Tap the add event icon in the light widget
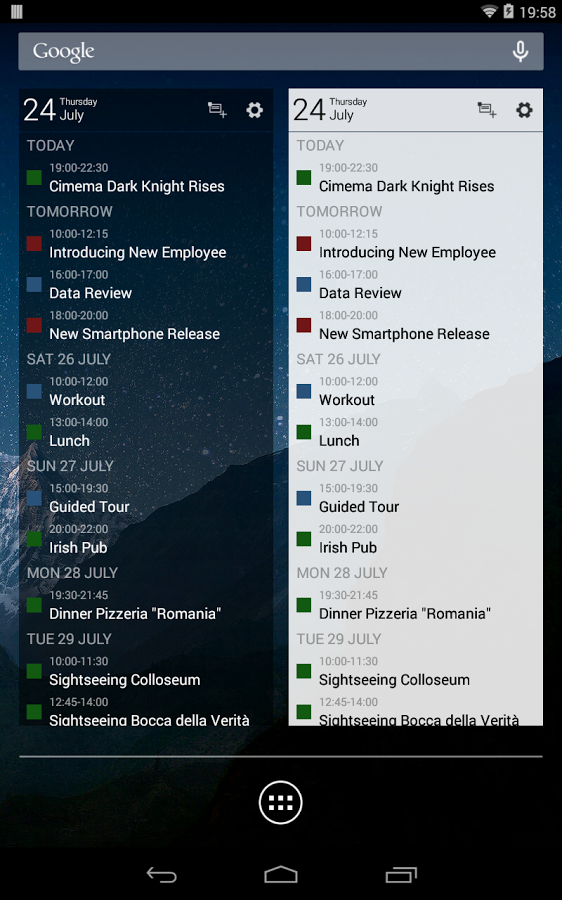 487,110
